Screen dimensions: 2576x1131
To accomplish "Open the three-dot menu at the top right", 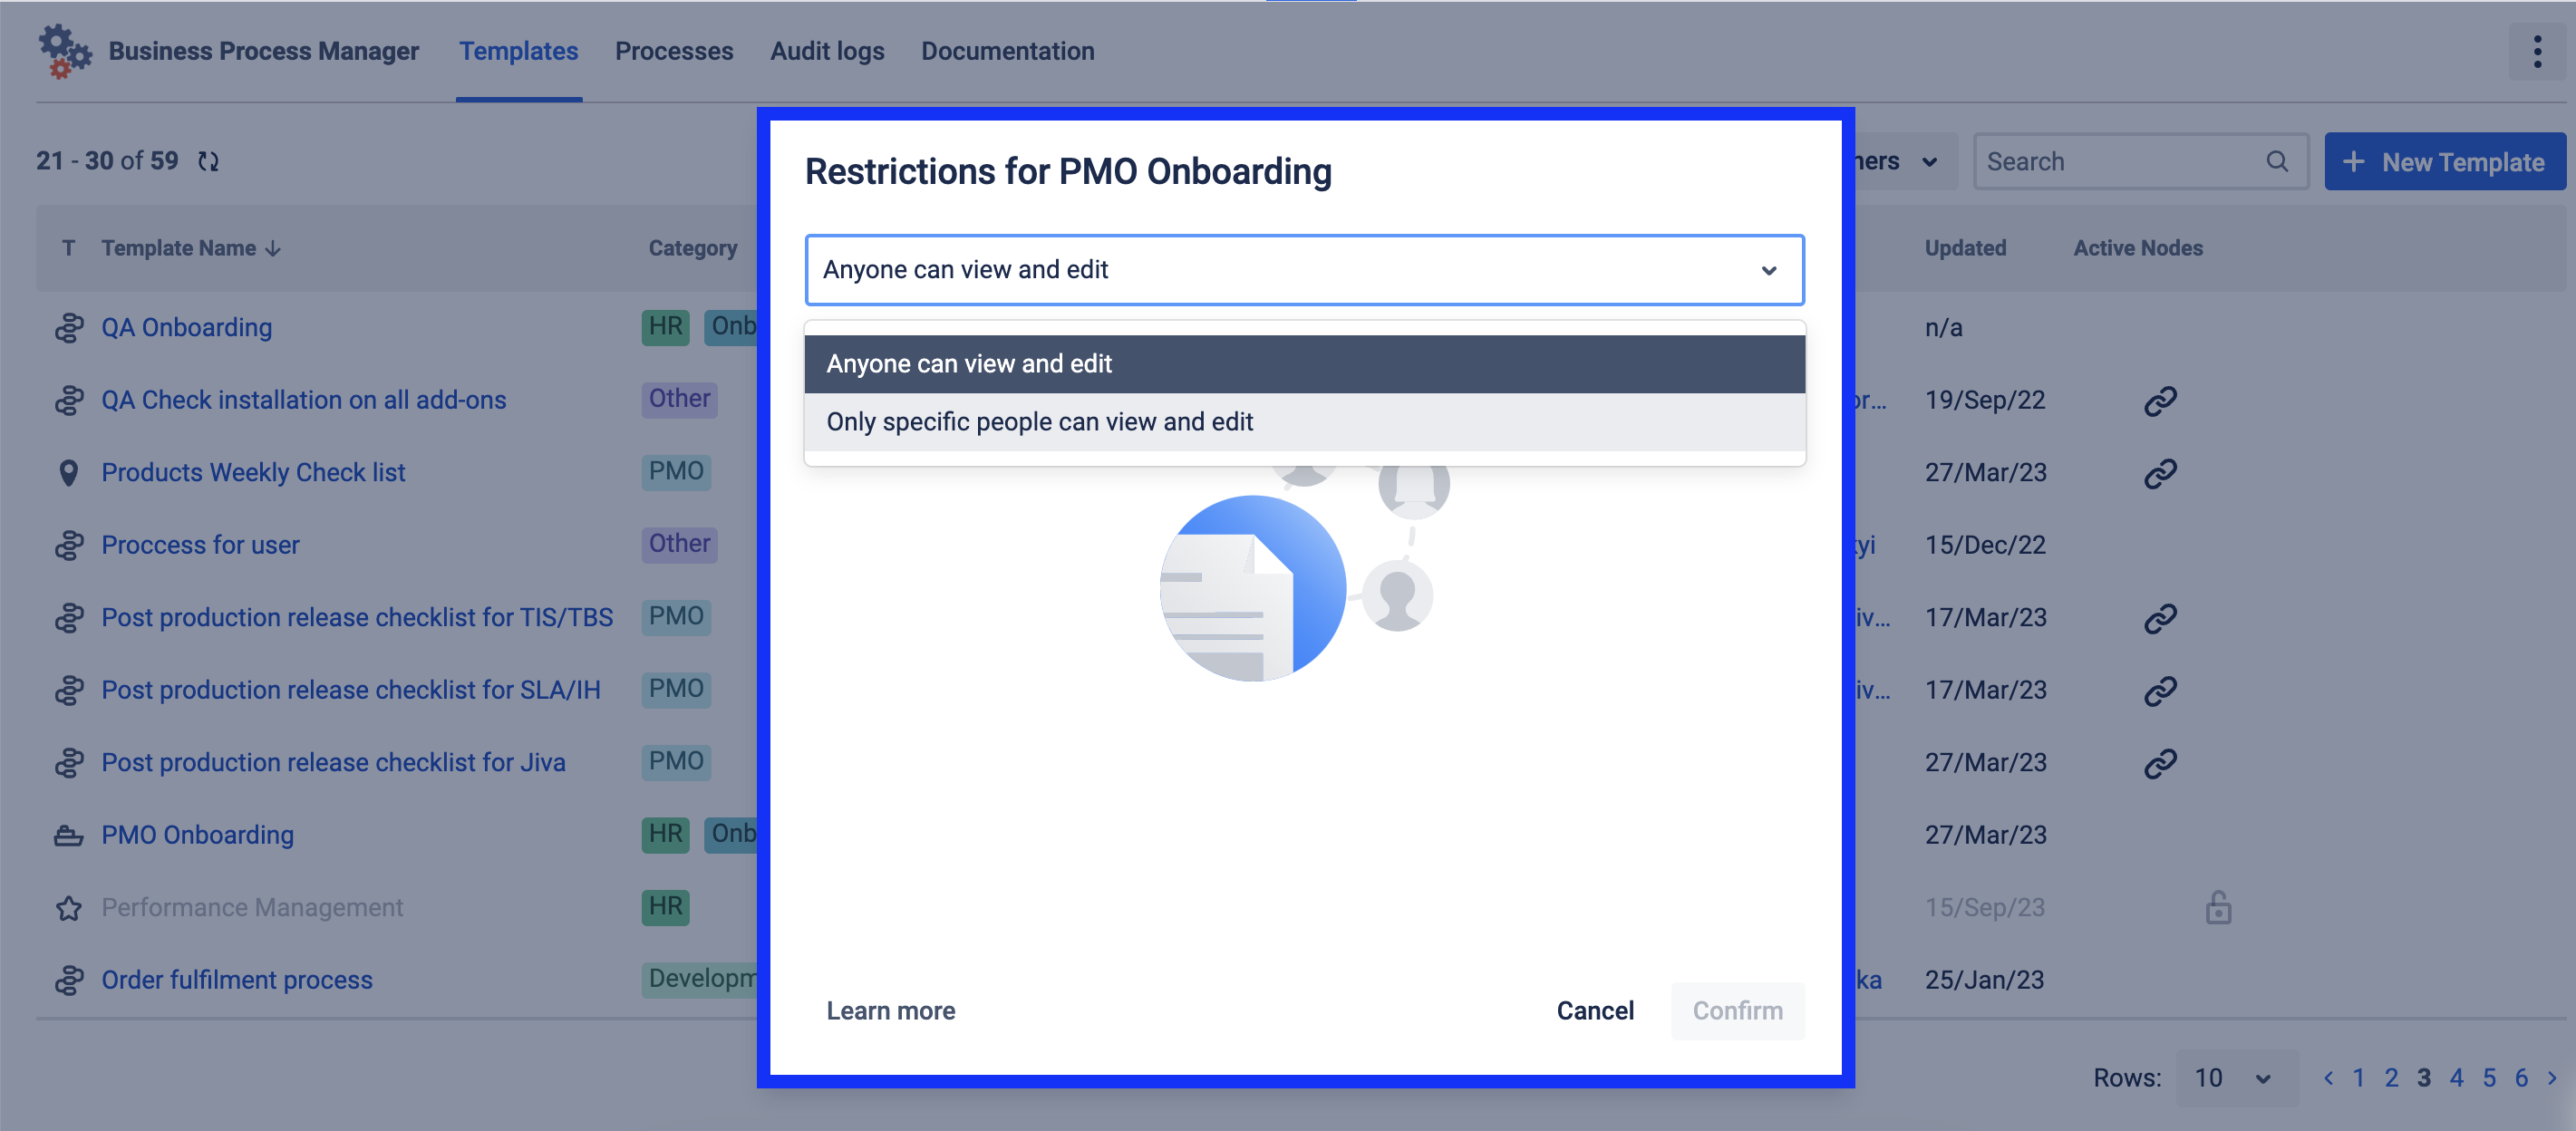I will click(2536, 51).
